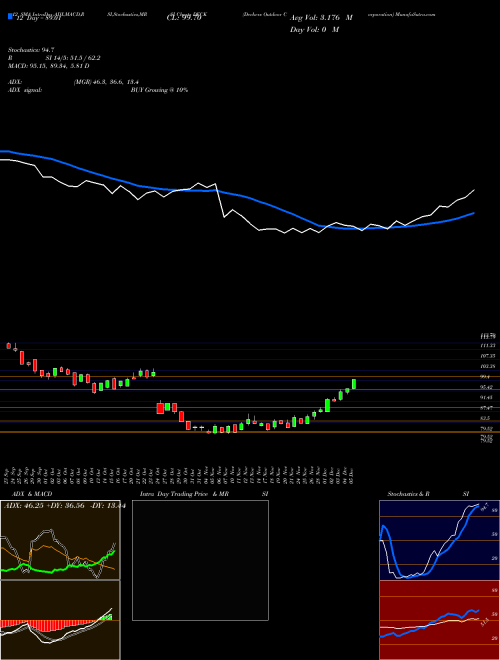Click the blue 12-day SMA legend square
Screen dimensions: 500x660
pyautogui.click(x=11, y=16)
